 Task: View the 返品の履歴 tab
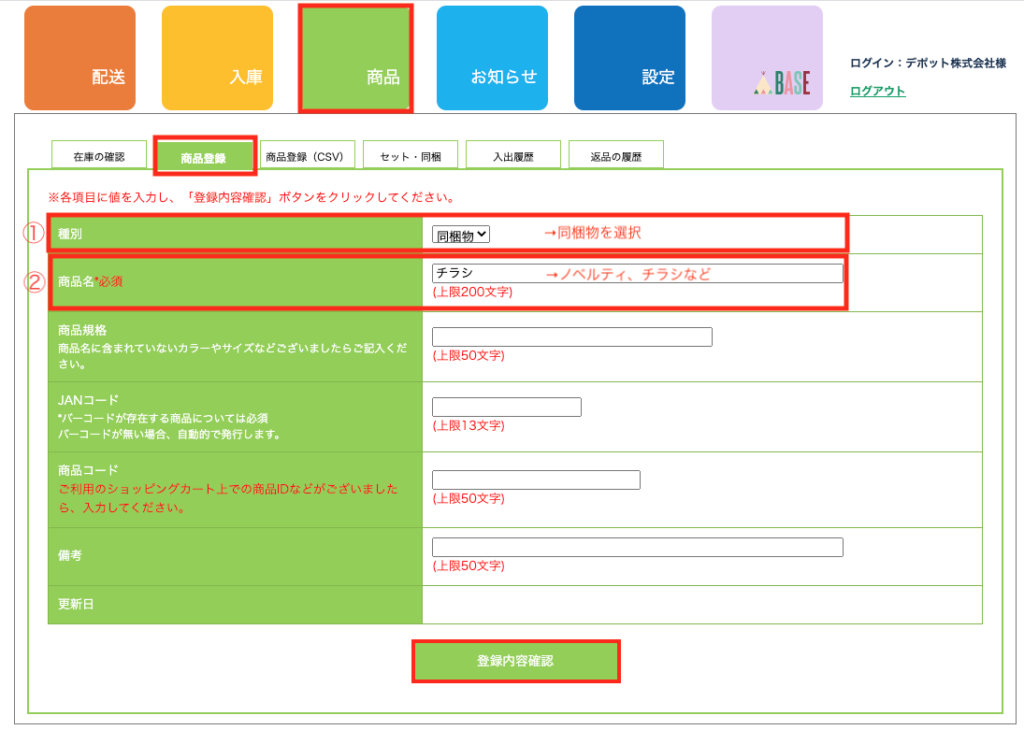615,156
